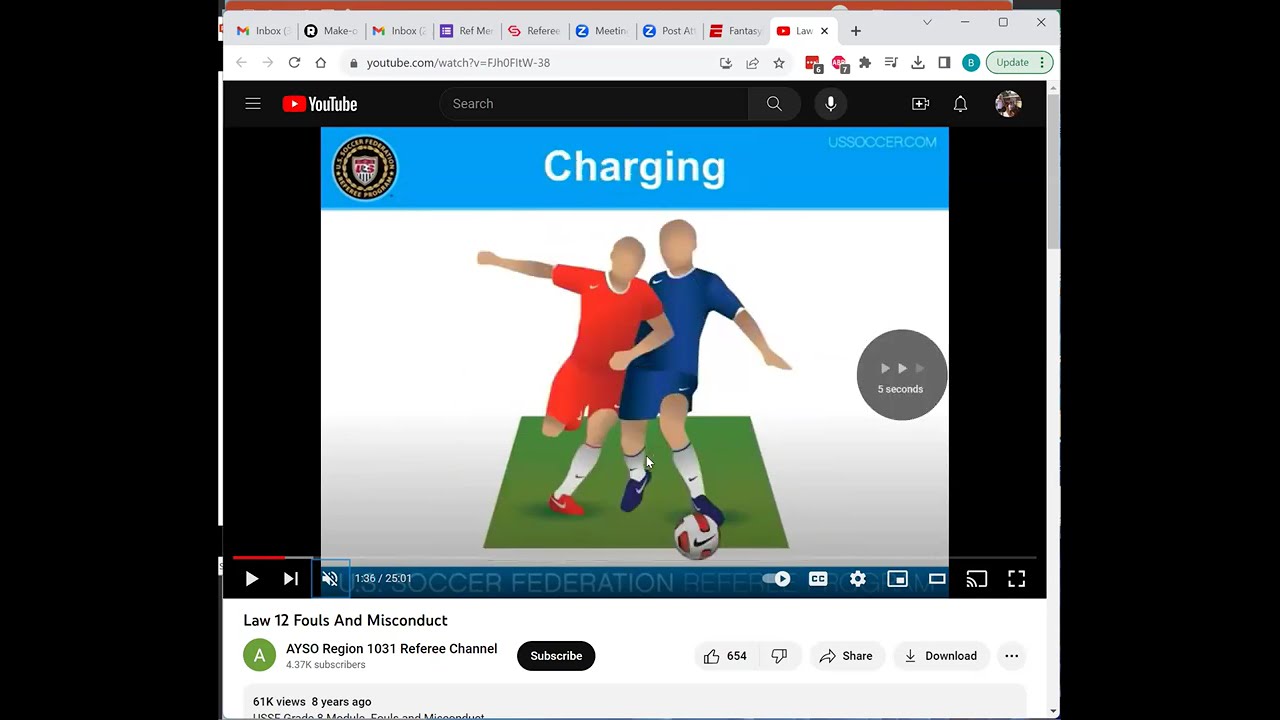Toggle theater mode
Viewport: 1280px width, 720px height.
pos(937,579)
